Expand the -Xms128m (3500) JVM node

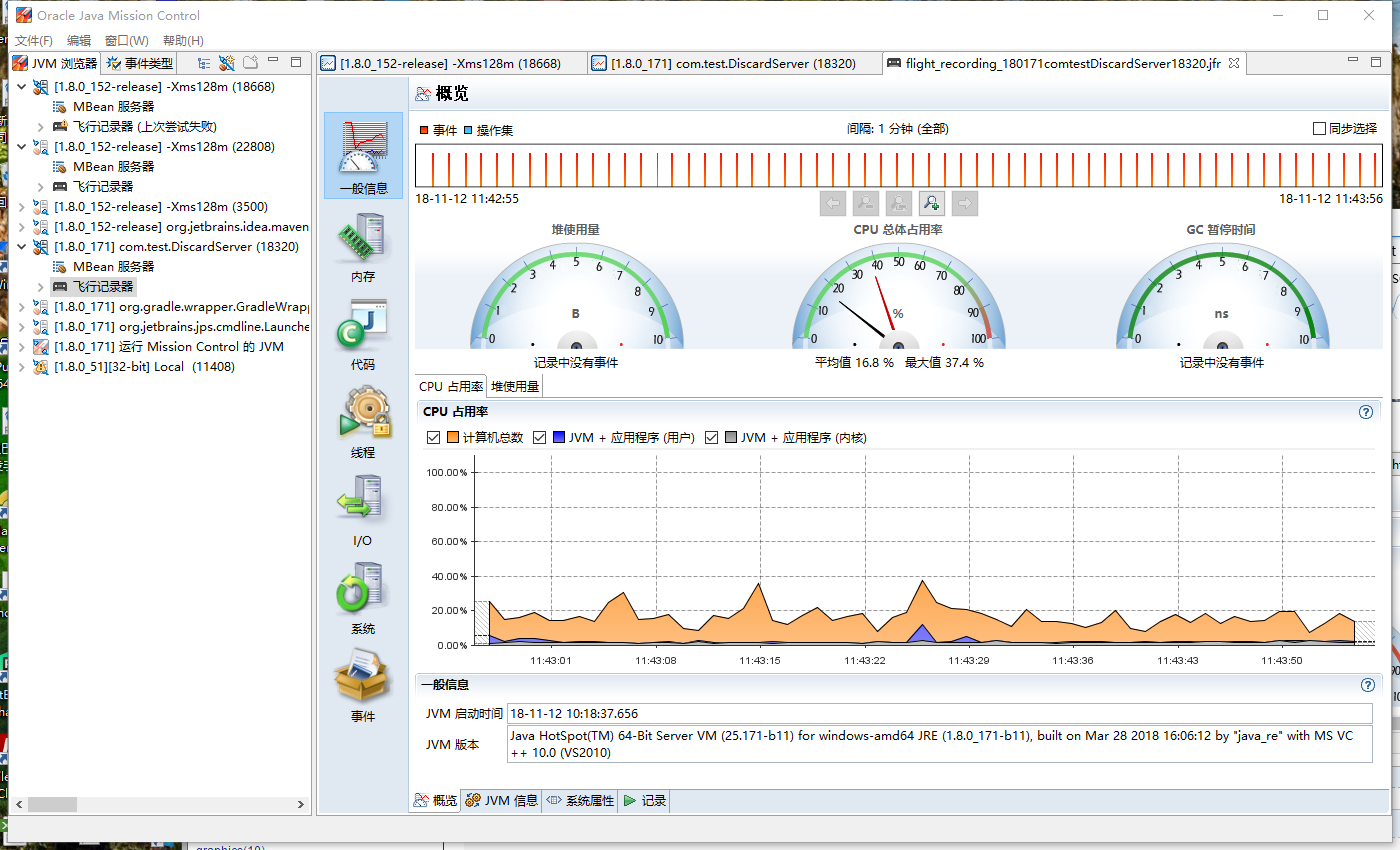[22, 207]
